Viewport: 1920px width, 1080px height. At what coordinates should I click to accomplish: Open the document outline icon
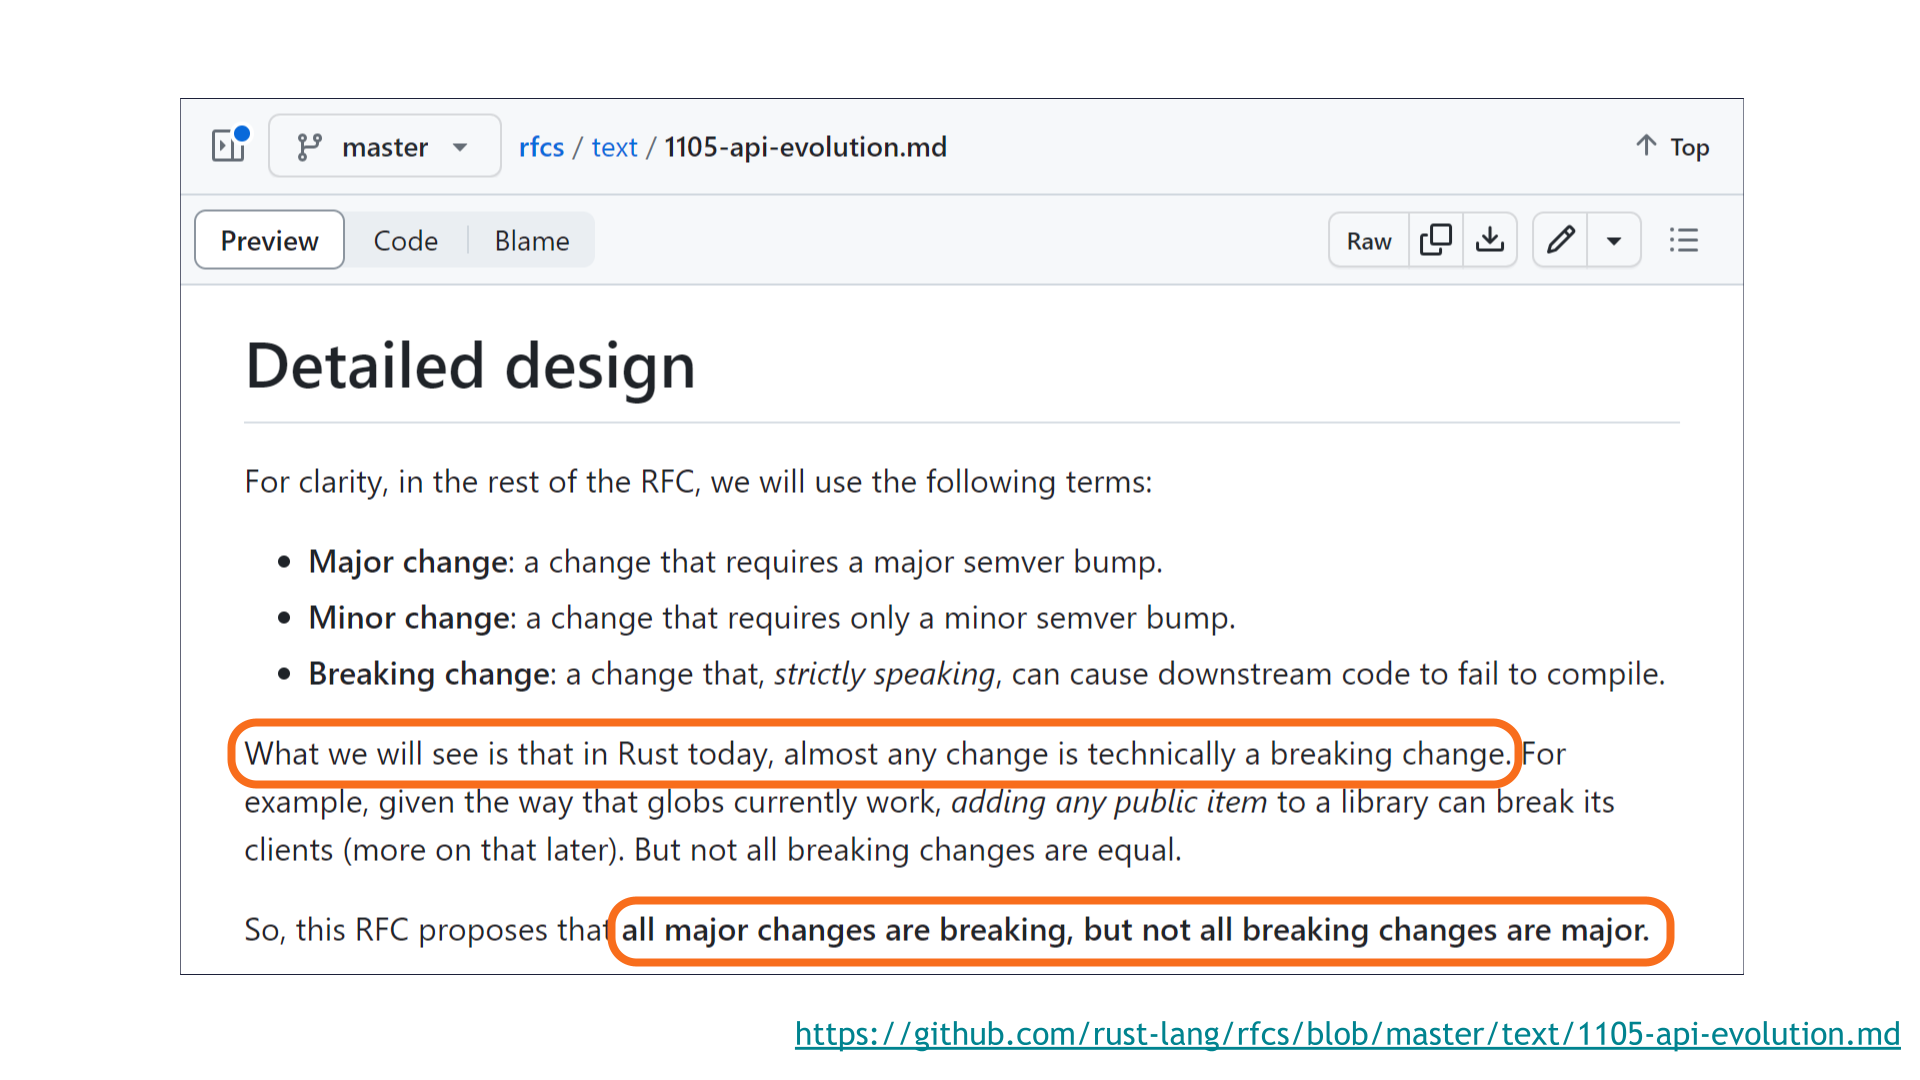pos(1684,240)
